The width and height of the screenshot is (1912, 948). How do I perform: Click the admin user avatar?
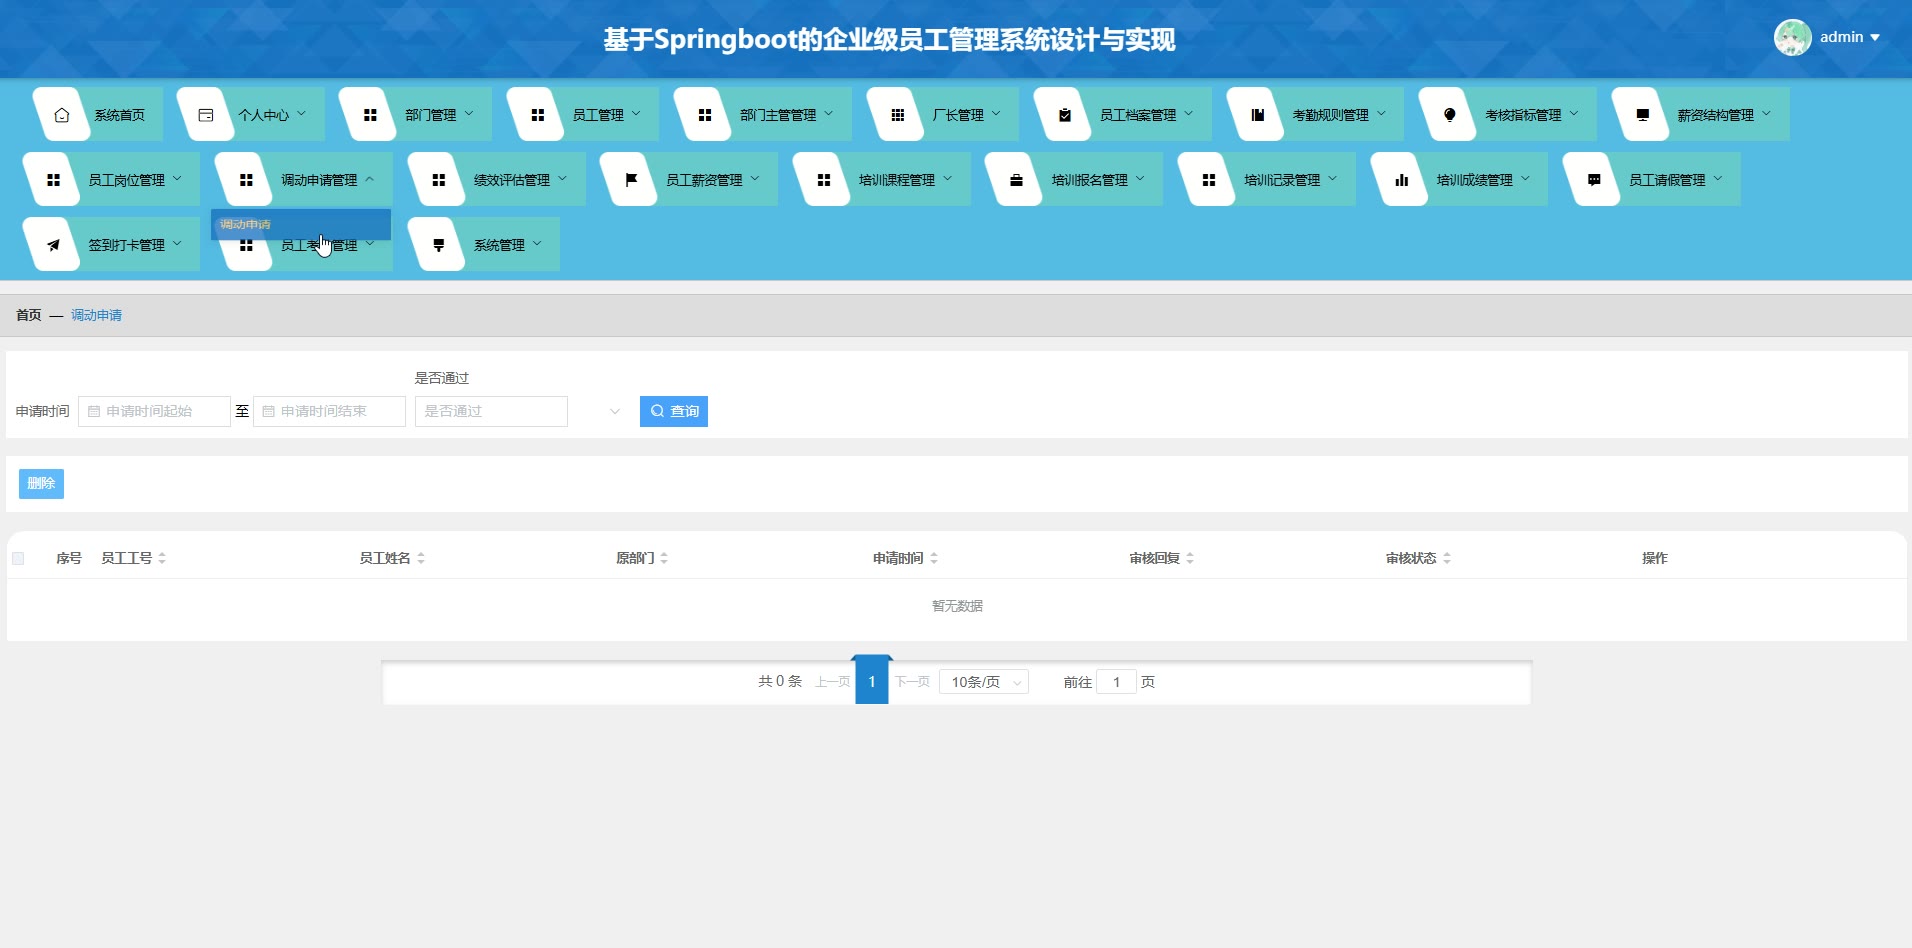click(x=1792, y=38)
